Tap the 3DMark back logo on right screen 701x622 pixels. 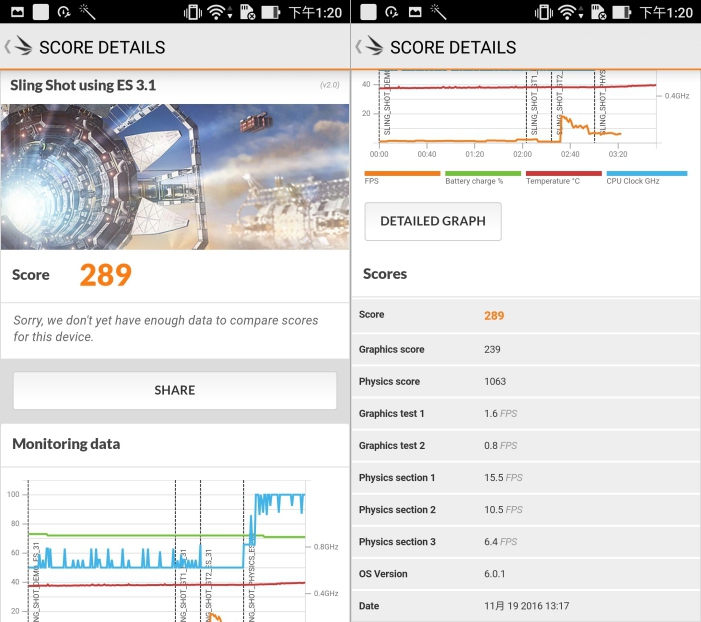click(371, 47)
